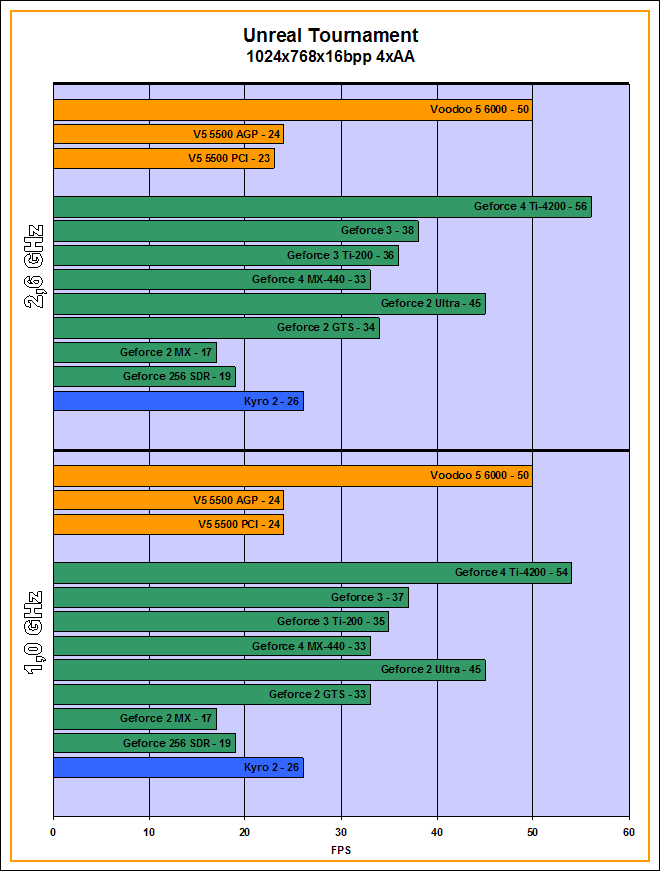
Task: Select Voodoo 5 6000 bar in 1,0 GHz group
Action: pos(292,475)
